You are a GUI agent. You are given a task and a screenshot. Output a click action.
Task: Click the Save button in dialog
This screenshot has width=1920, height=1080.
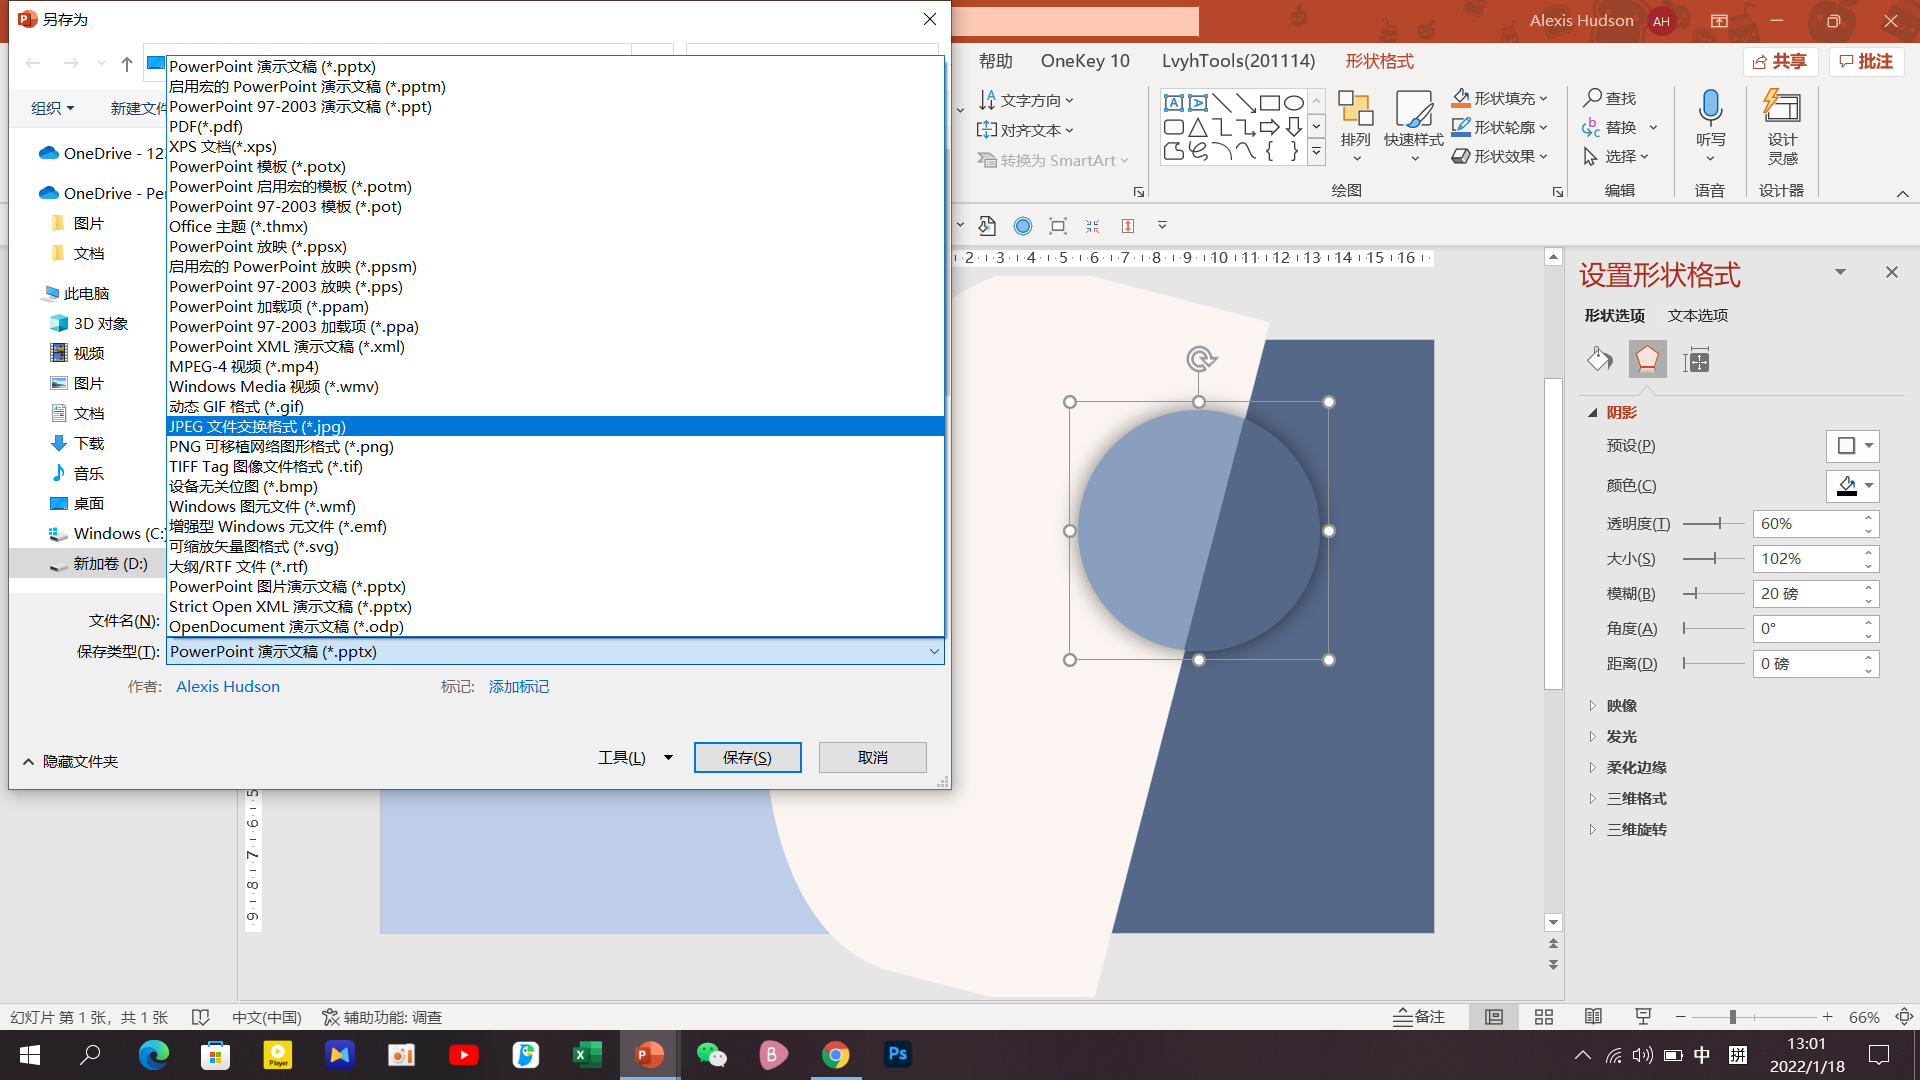747,758
